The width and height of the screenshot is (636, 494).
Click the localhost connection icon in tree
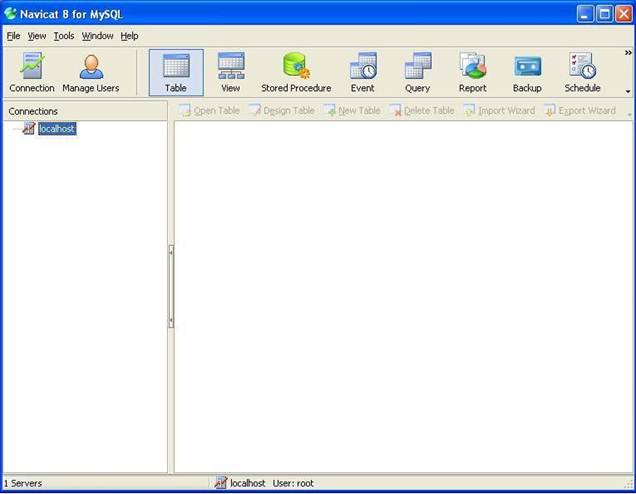pos(29,129)
